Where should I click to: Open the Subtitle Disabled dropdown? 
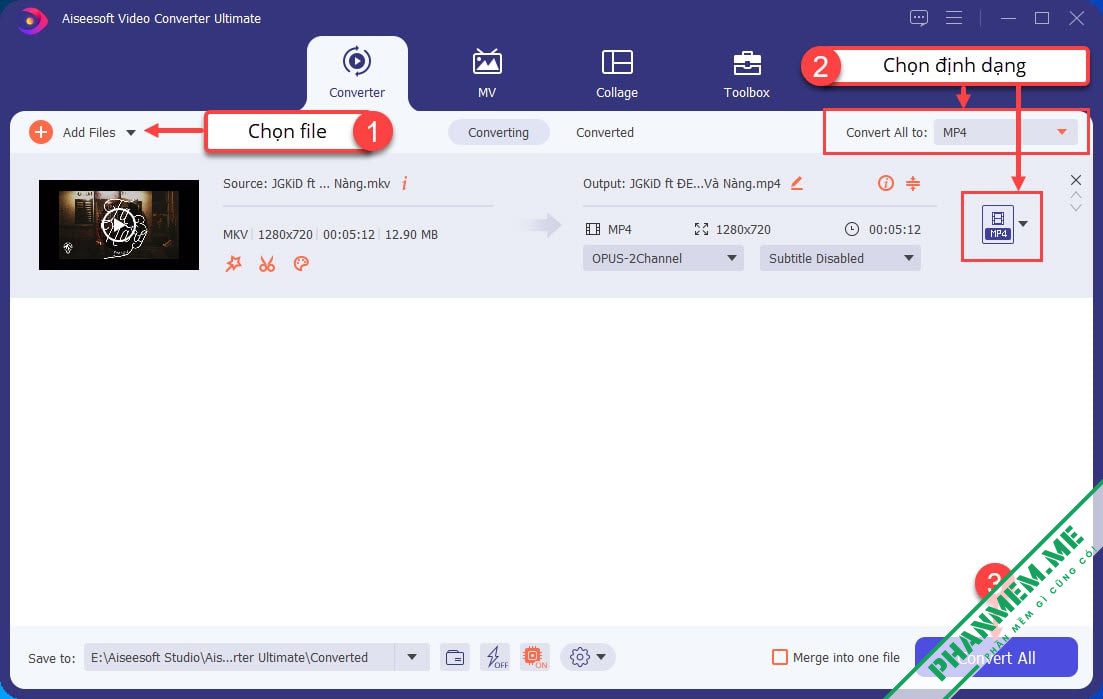(840, 258)
